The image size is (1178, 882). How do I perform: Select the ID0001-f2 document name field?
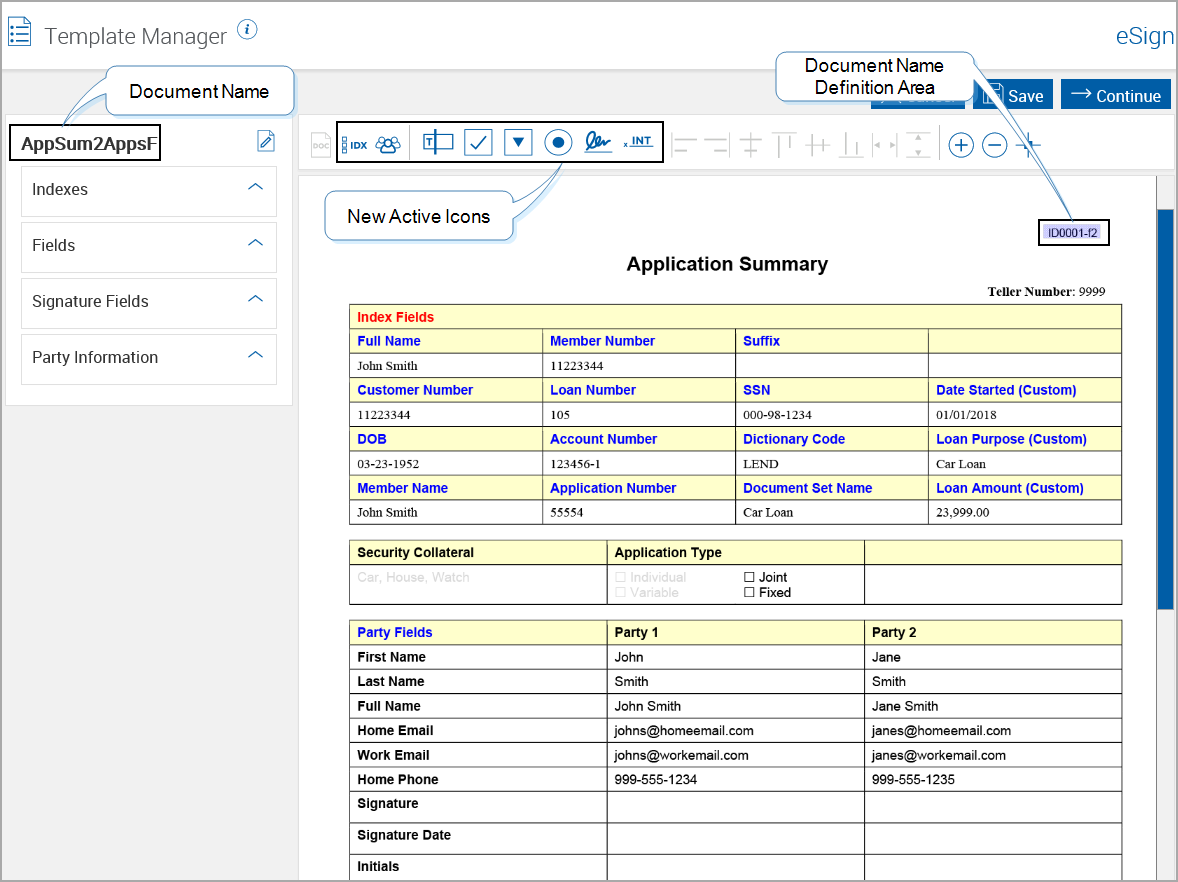(1073, 233)
